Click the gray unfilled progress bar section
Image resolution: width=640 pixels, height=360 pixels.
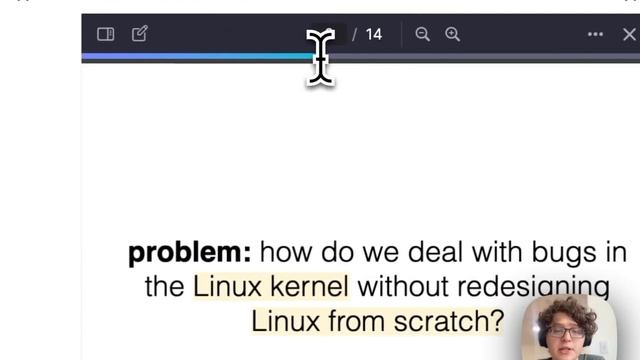(x=484, y=56)
